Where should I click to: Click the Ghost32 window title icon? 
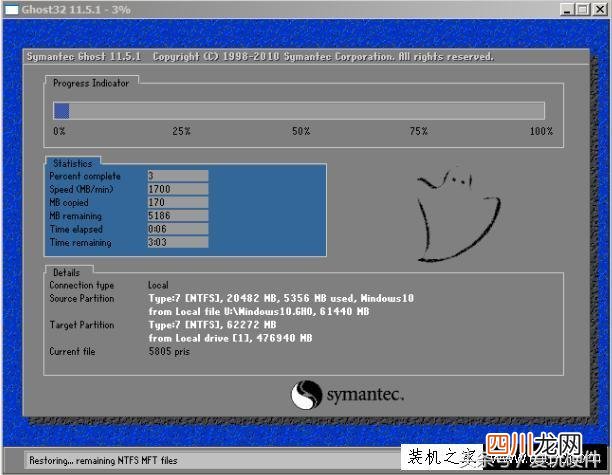pyautogui.click(x=11, y=9)
